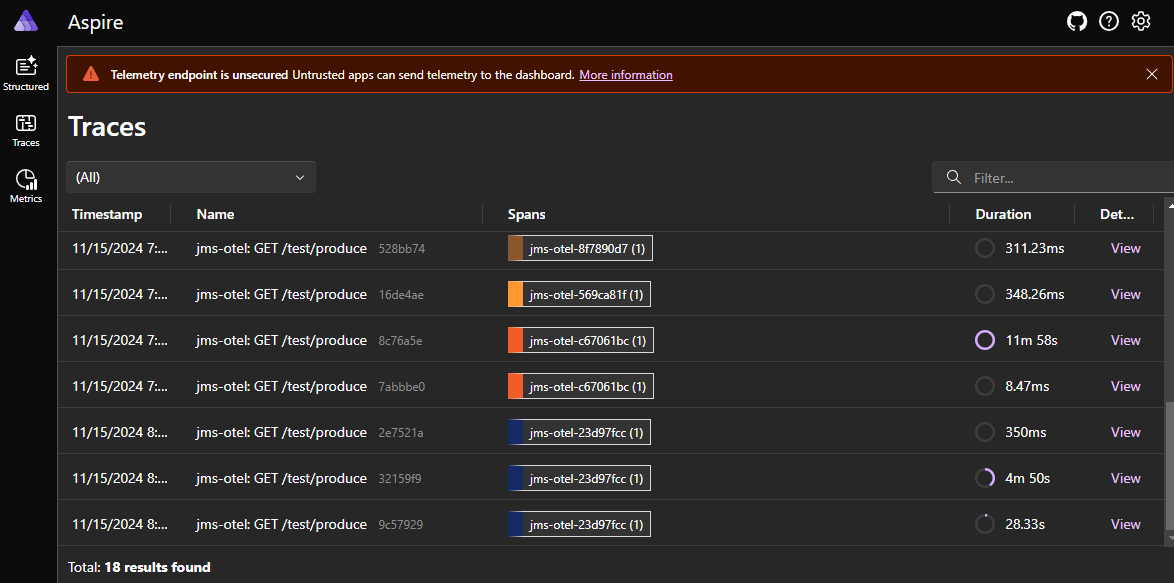View details for trace 2e7521a
This screenshot has width=1174, height=583.
(x=1125, y=432)
